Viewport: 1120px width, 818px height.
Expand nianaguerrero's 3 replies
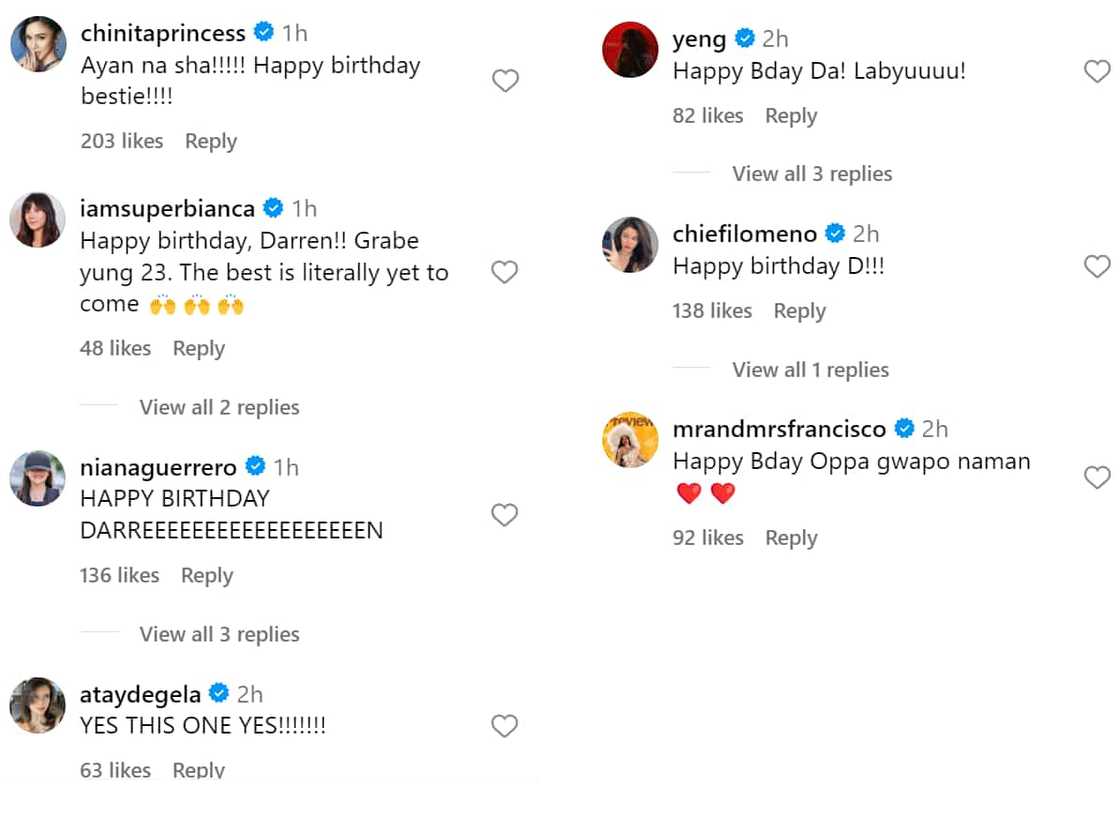click(219, 634)
